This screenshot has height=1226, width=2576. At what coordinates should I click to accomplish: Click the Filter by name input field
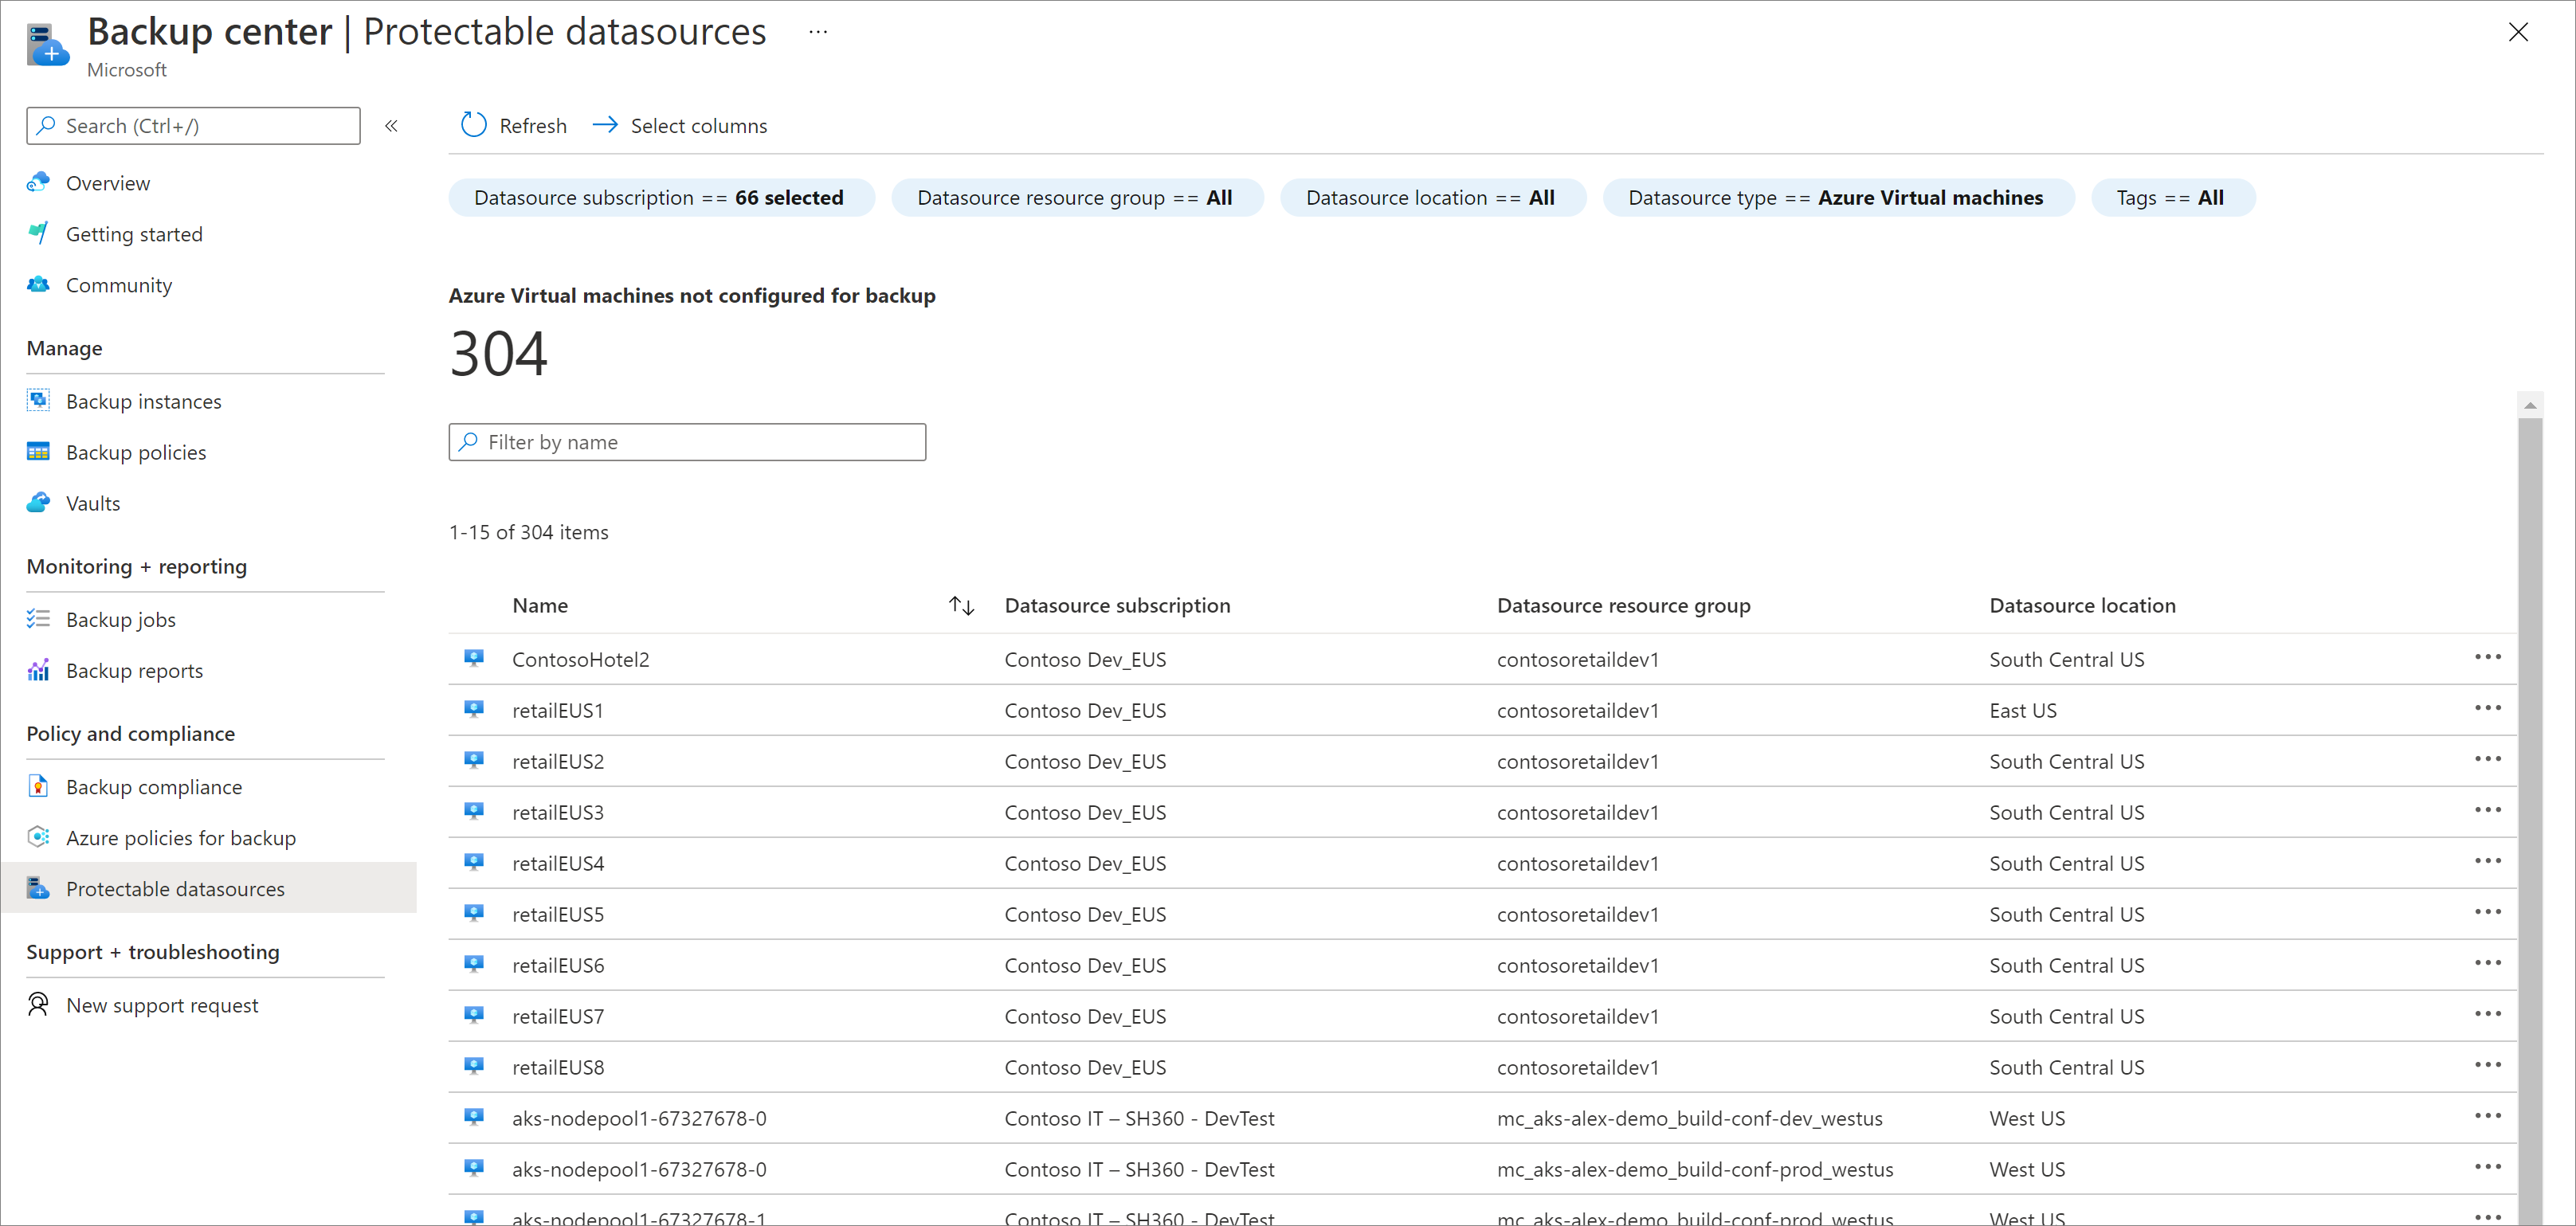tap(688, 441)
